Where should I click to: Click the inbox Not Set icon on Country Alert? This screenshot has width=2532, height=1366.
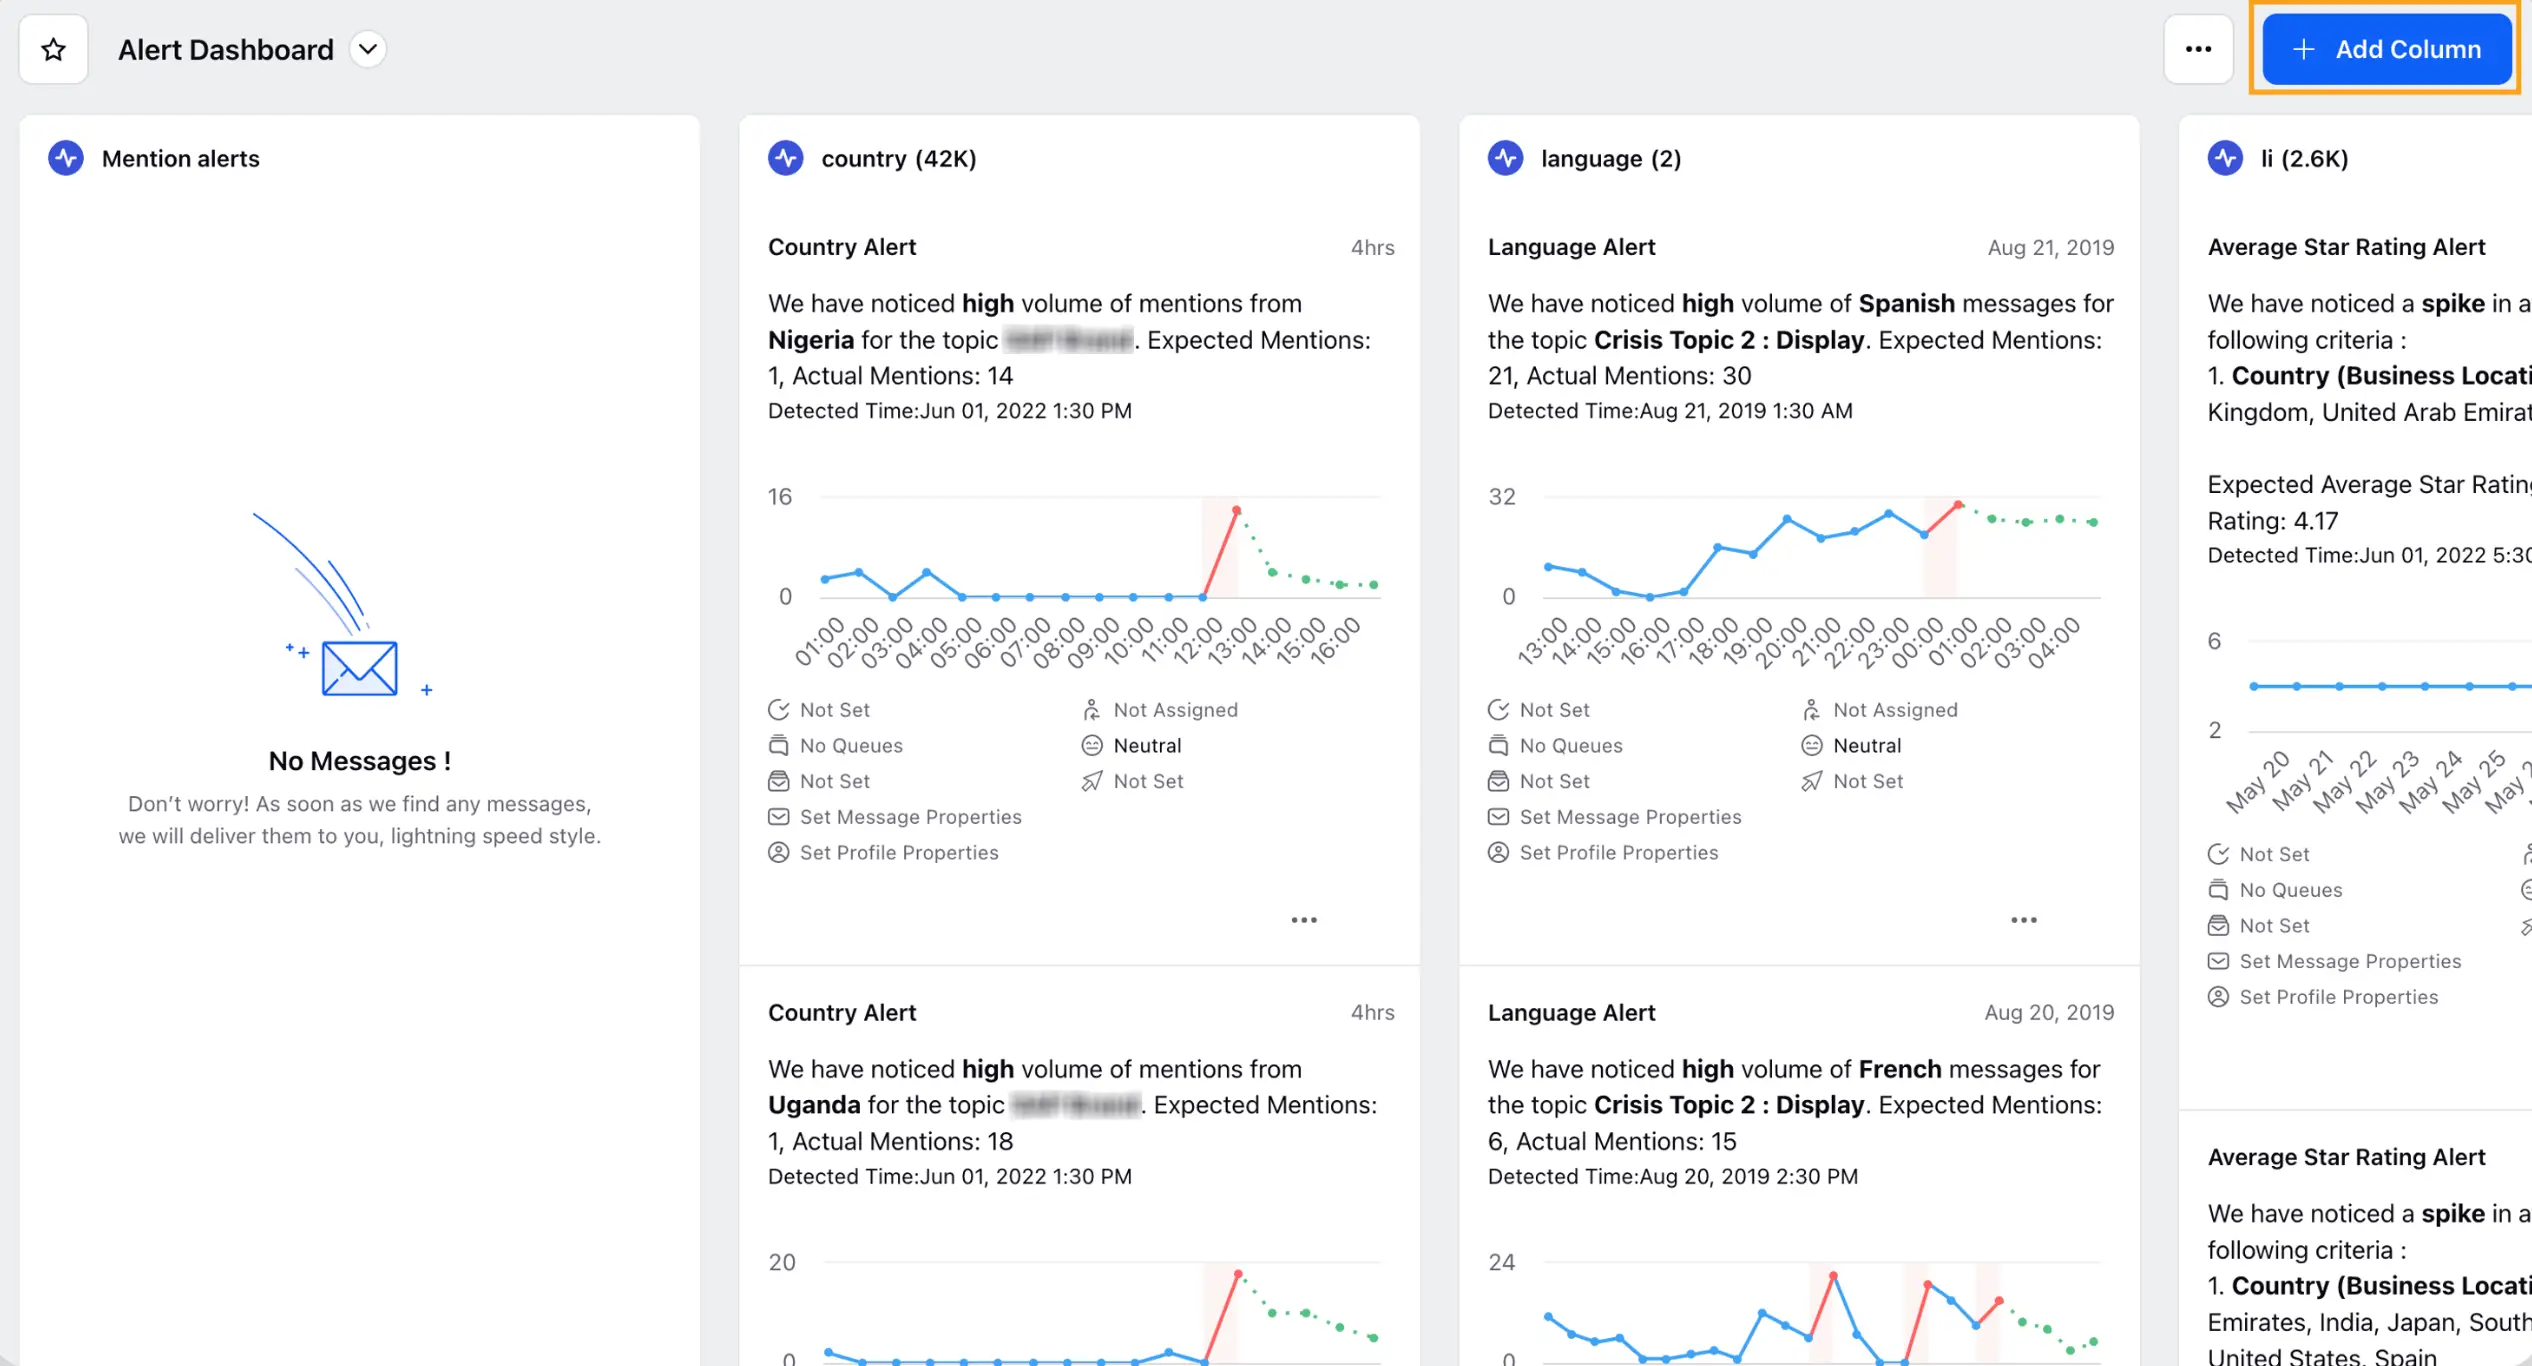click(779, 780)
